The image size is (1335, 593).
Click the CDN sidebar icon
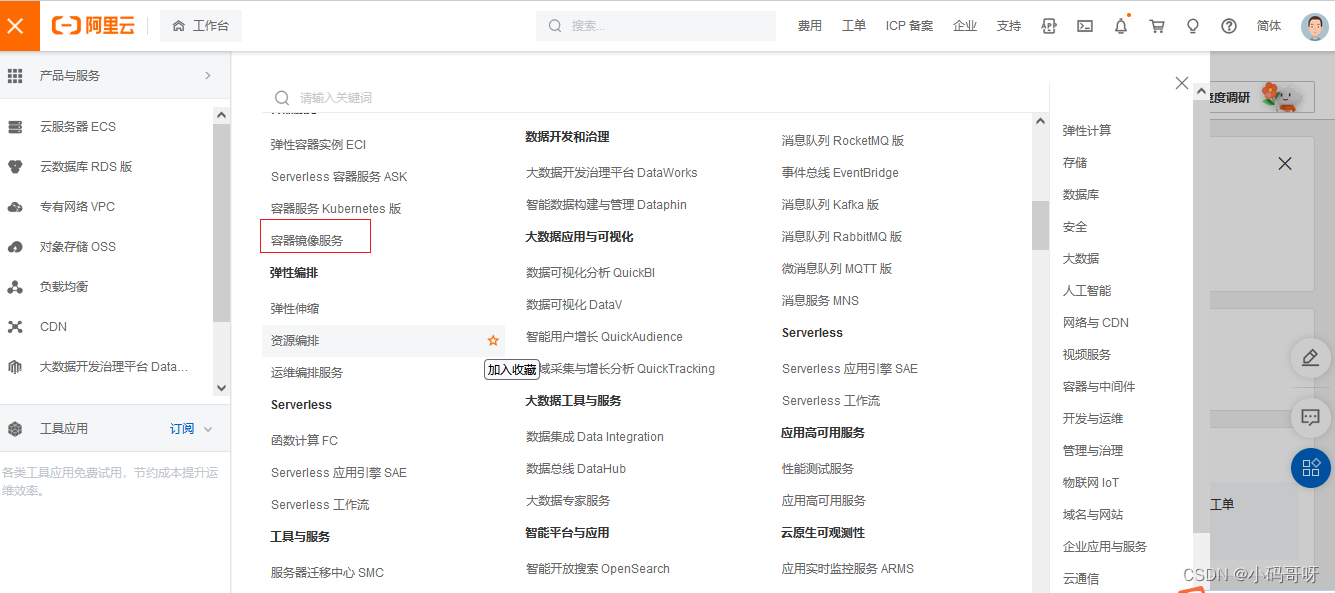[x=15, y=327]
